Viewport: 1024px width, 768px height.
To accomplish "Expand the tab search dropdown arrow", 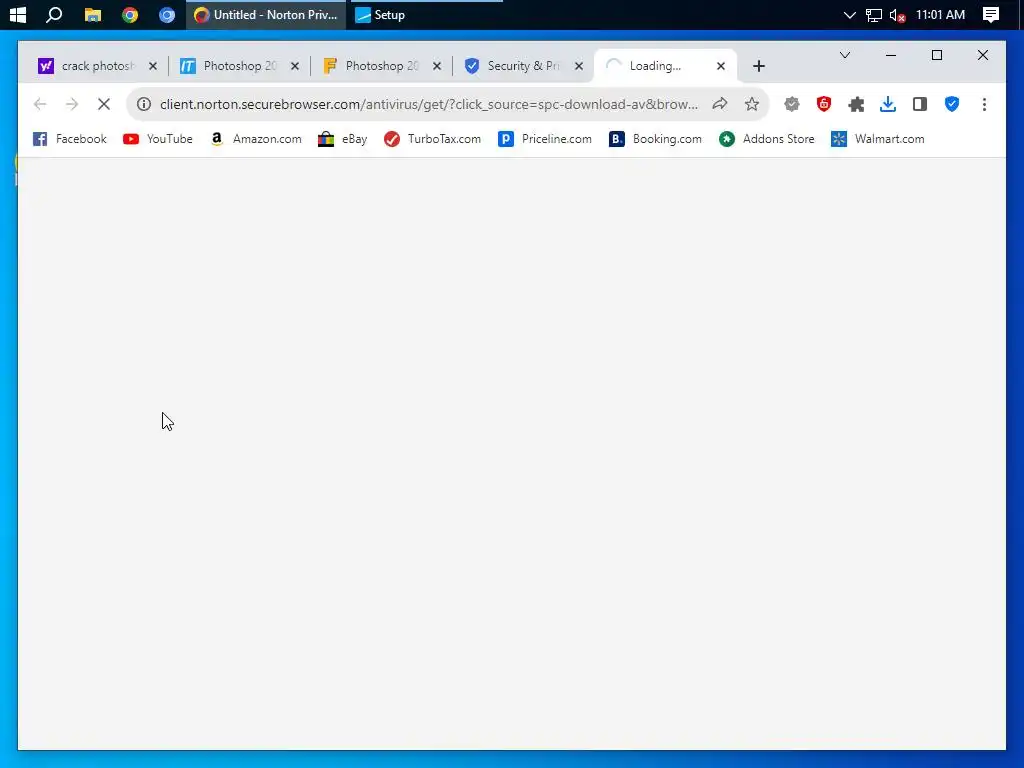I will (845, 56).
